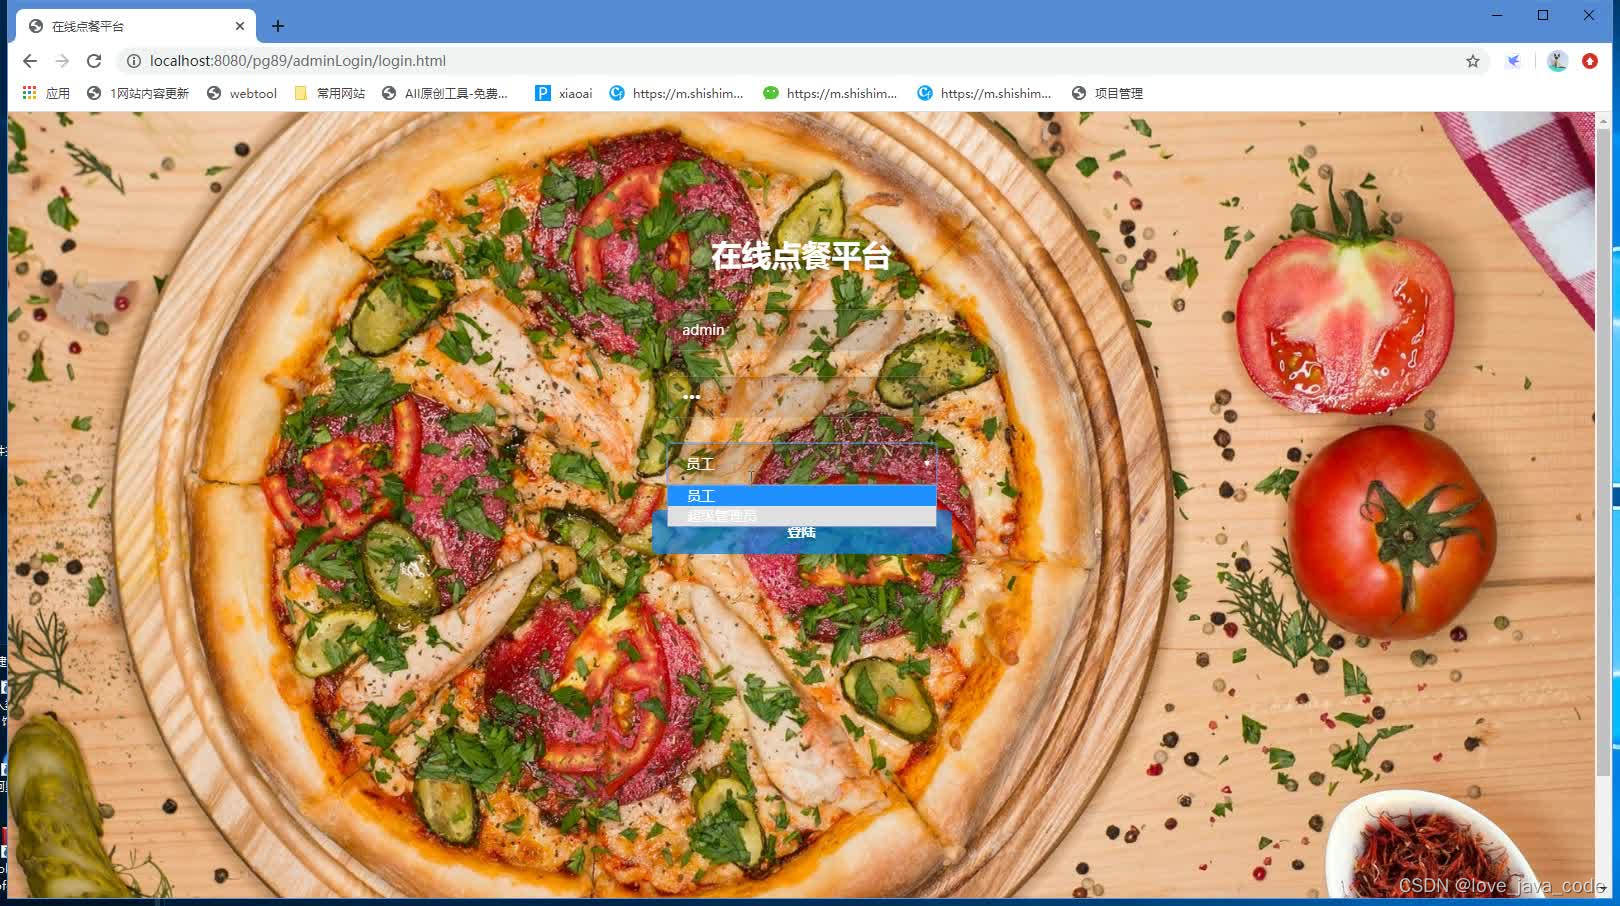This screenshot has width=1620, height=906.
Task: Open the 应用 apps shortcut
Action: coord(46,93)
